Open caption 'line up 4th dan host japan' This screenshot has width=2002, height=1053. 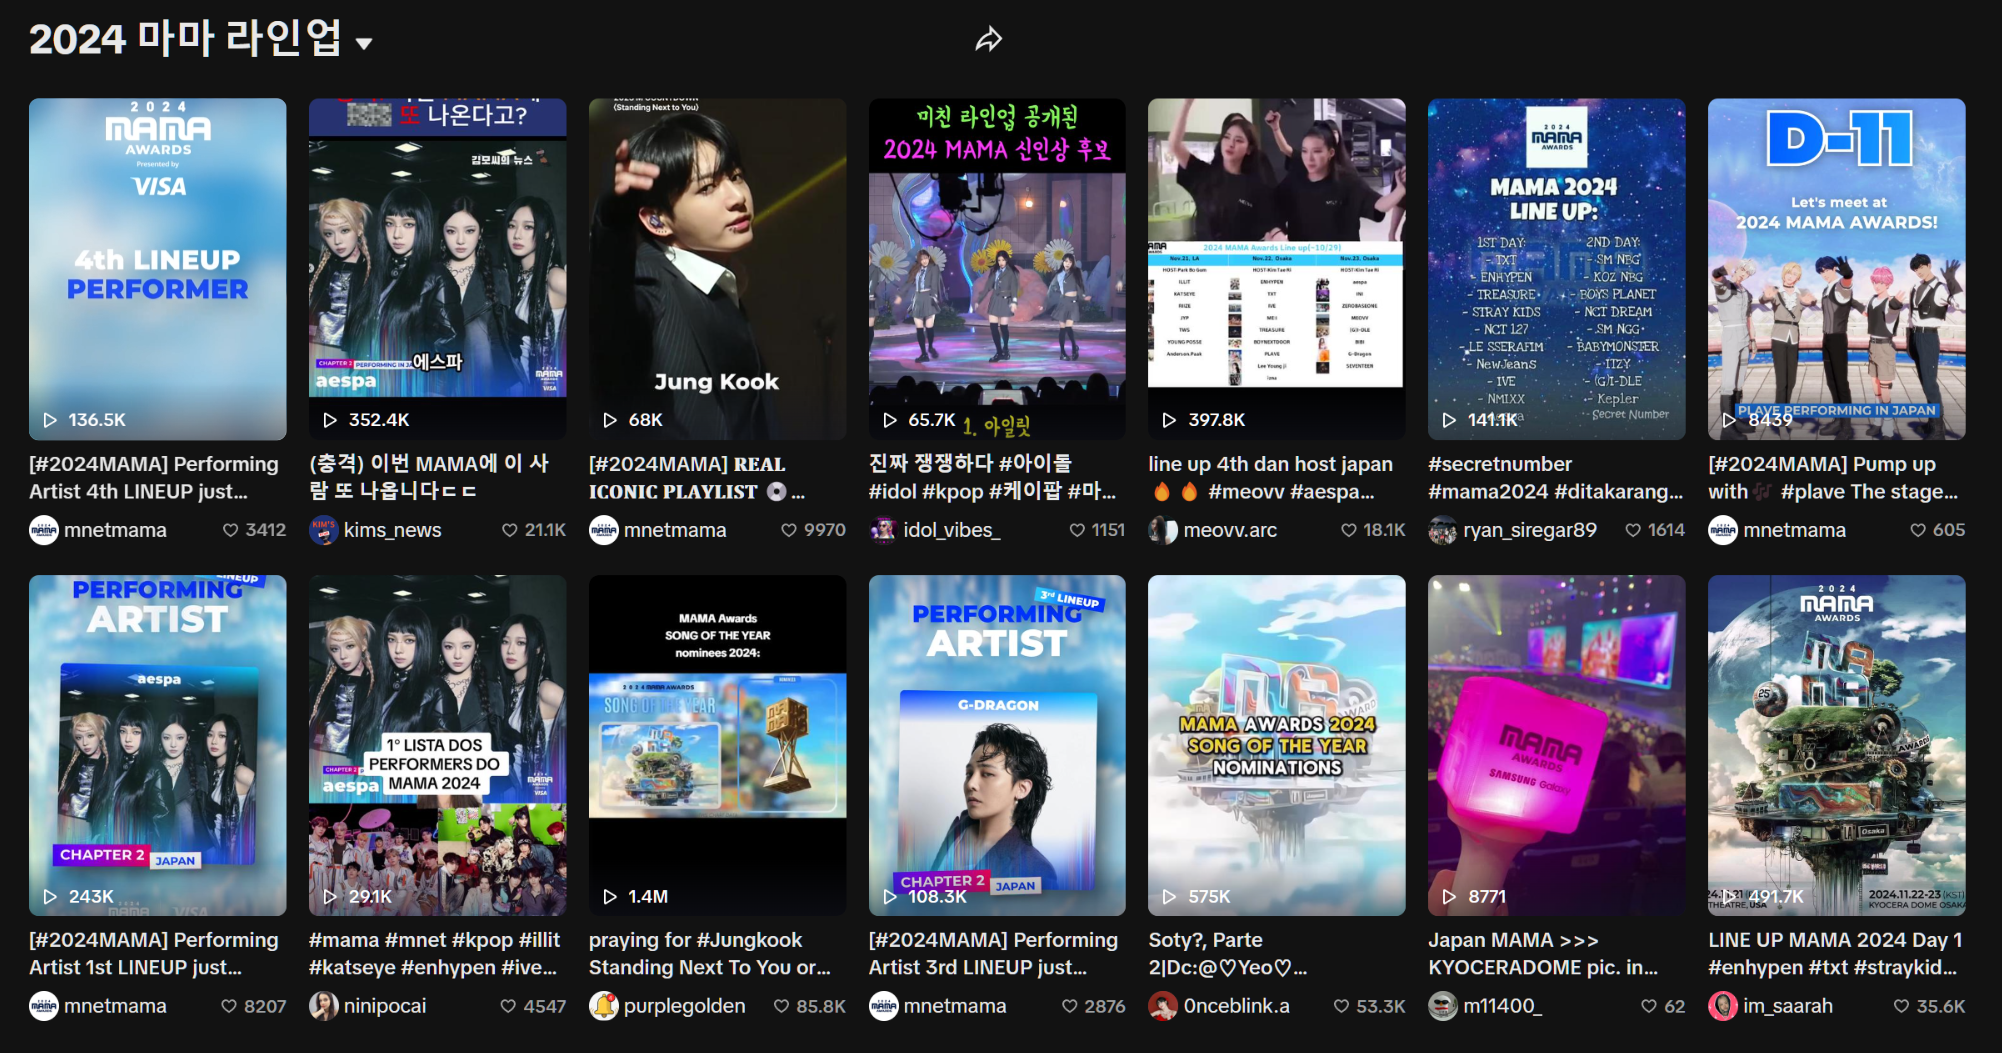[x=1270, y=464]
